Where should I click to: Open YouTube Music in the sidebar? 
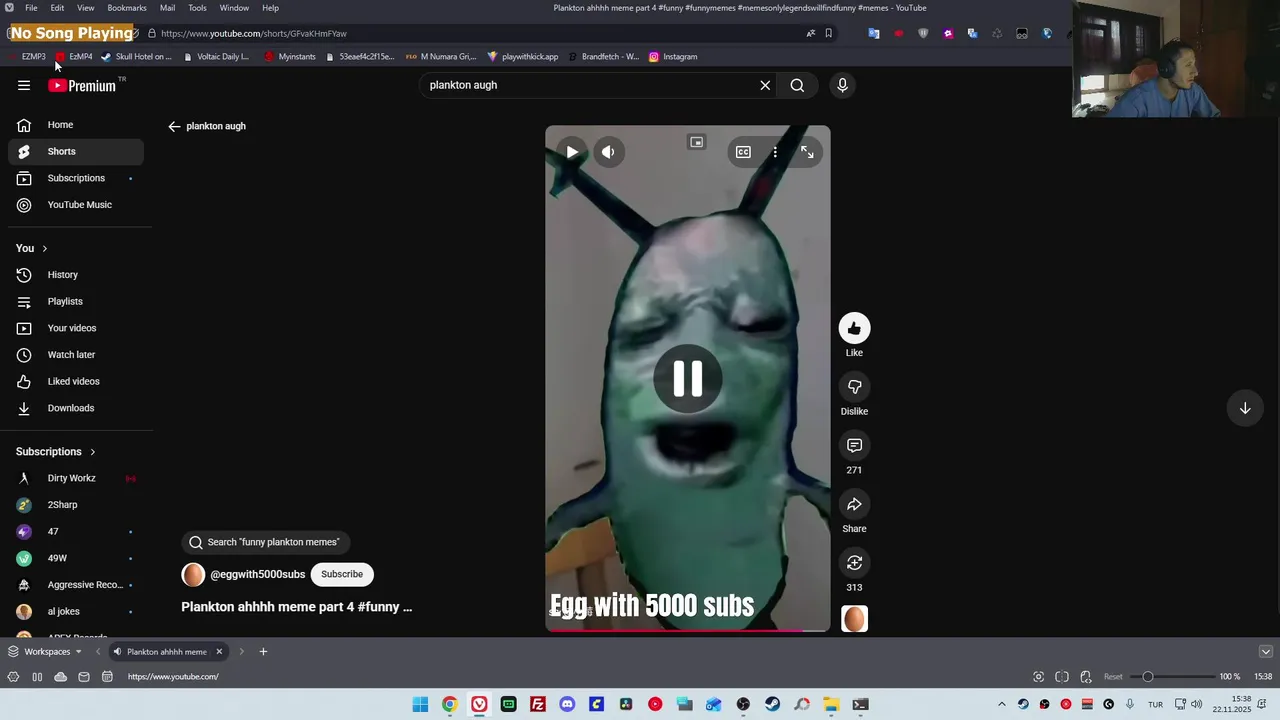pyautogui.click(x=76, y=205)
